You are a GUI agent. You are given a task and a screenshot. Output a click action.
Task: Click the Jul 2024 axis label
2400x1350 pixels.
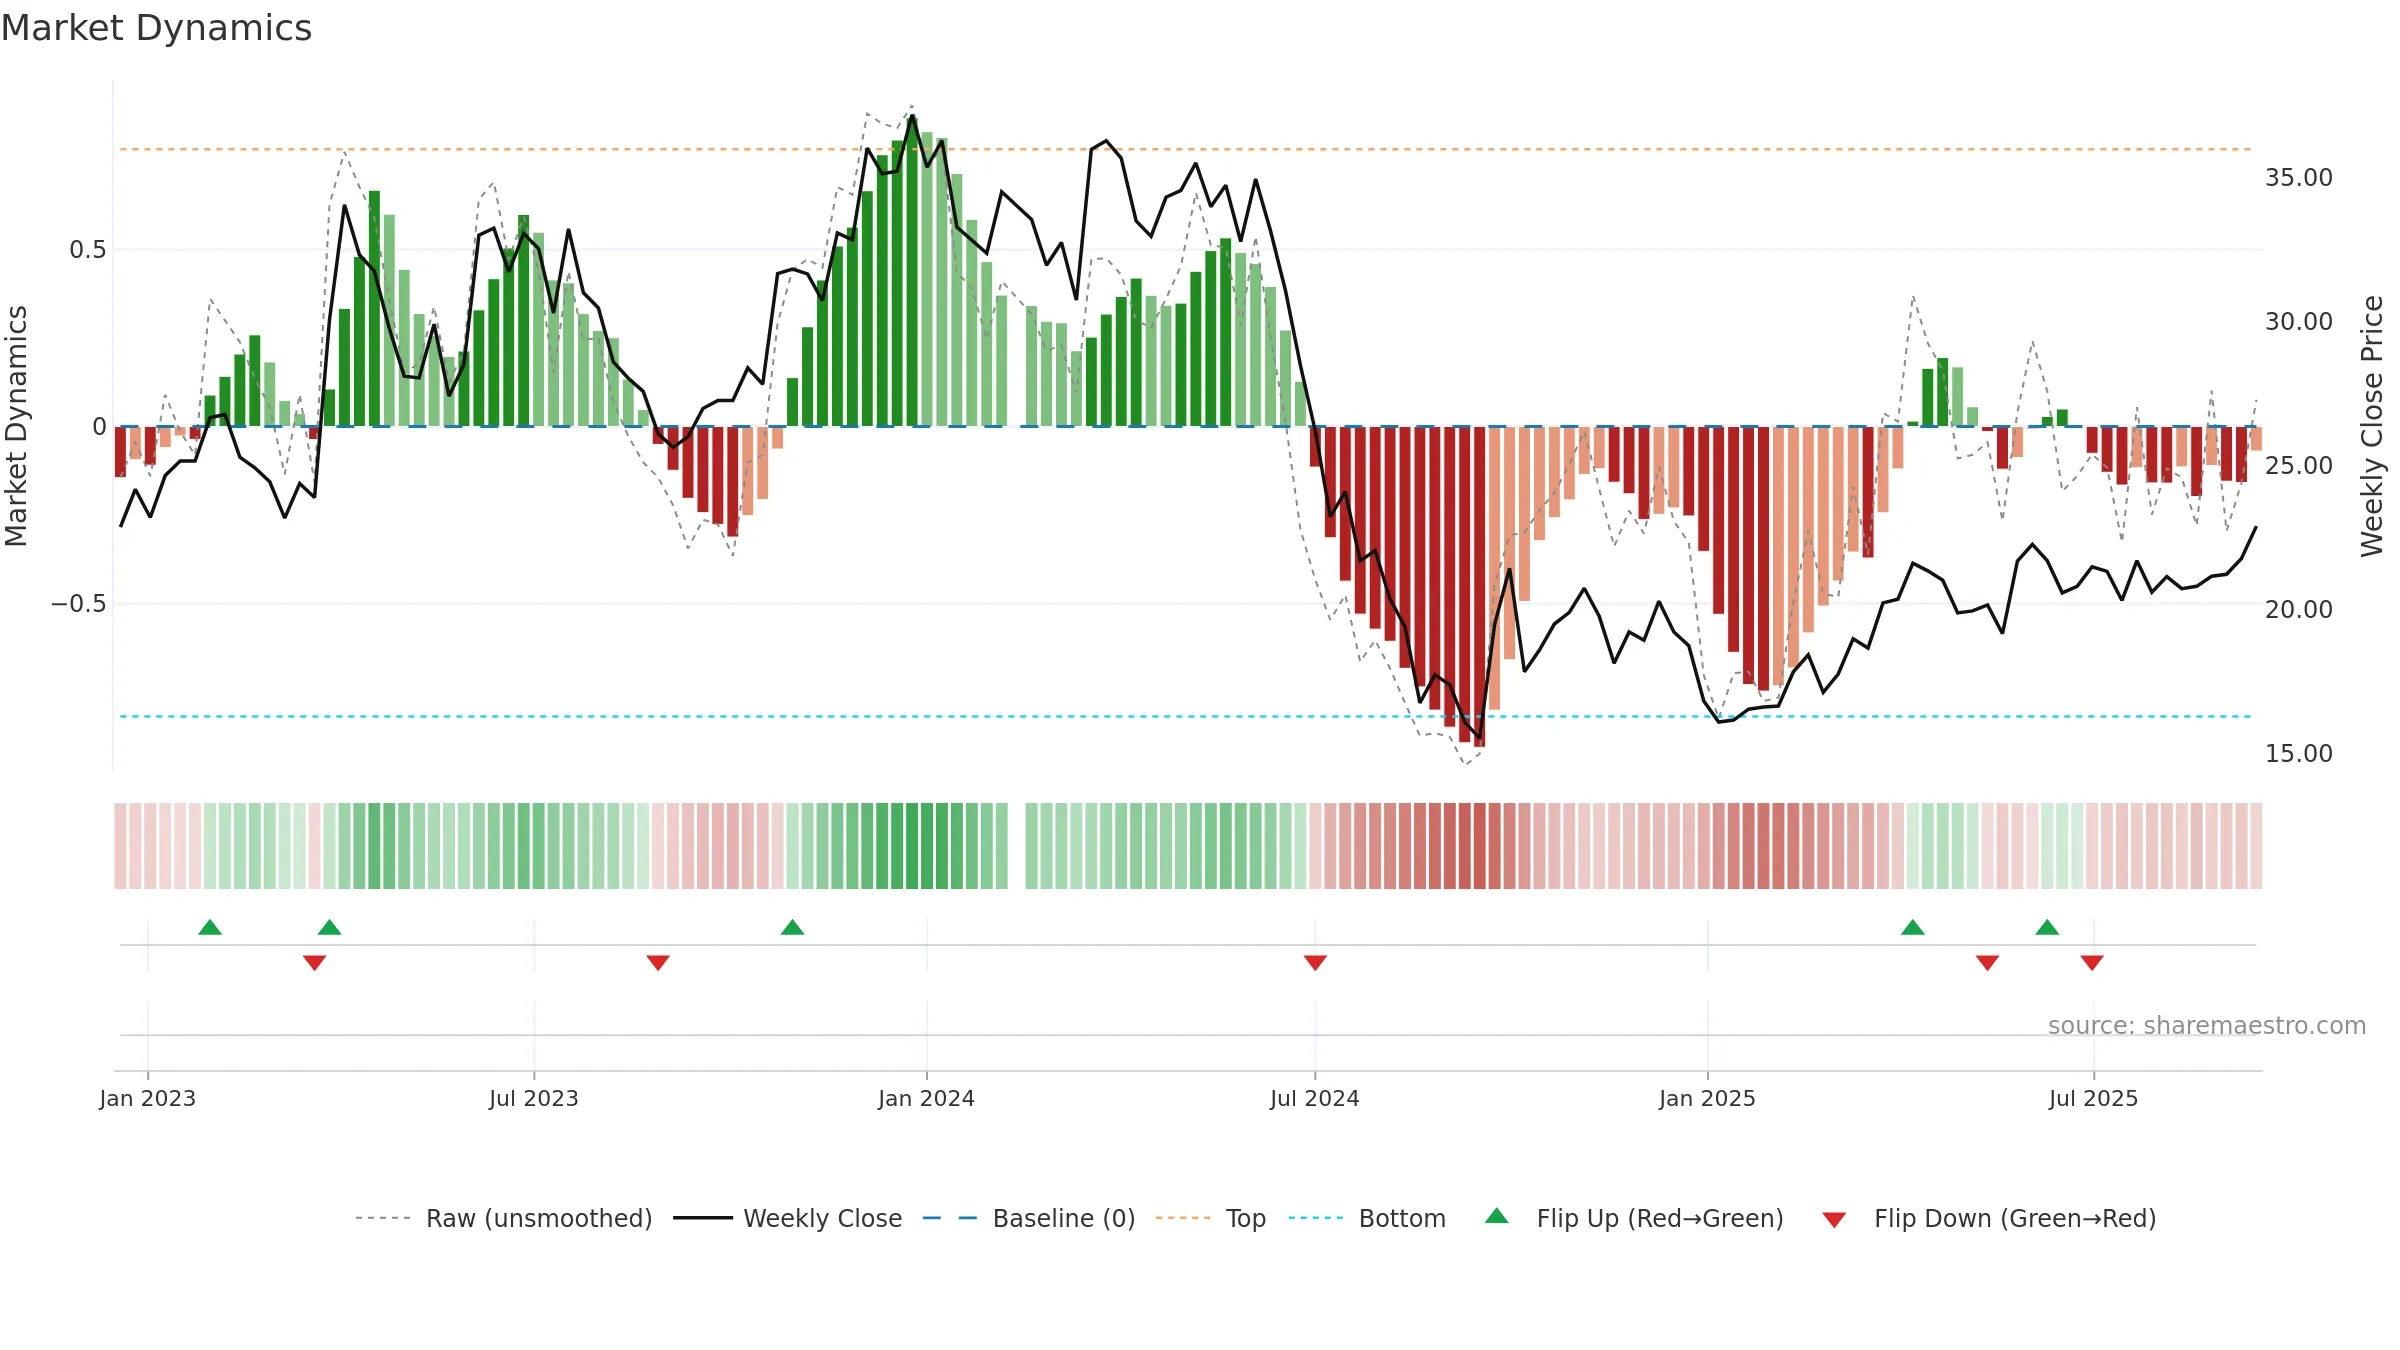(x=1315, y=1098)
